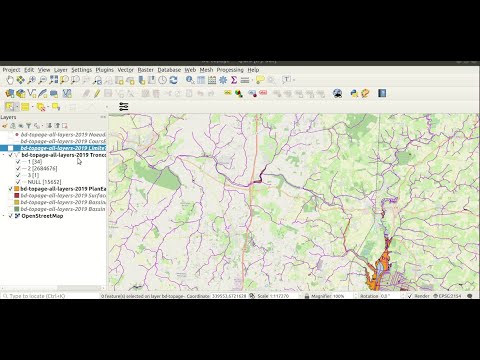Click the Toggle Editing pencil icon
The image size is (480, 360).
tap(97, 94)
